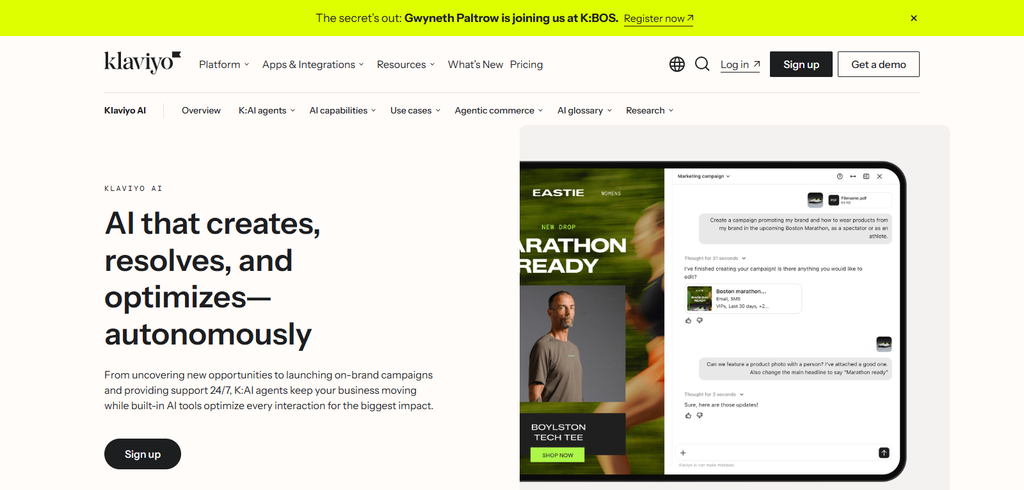Open Pricing page
This screenshot has width=1024, height=490.
[526, 64]
